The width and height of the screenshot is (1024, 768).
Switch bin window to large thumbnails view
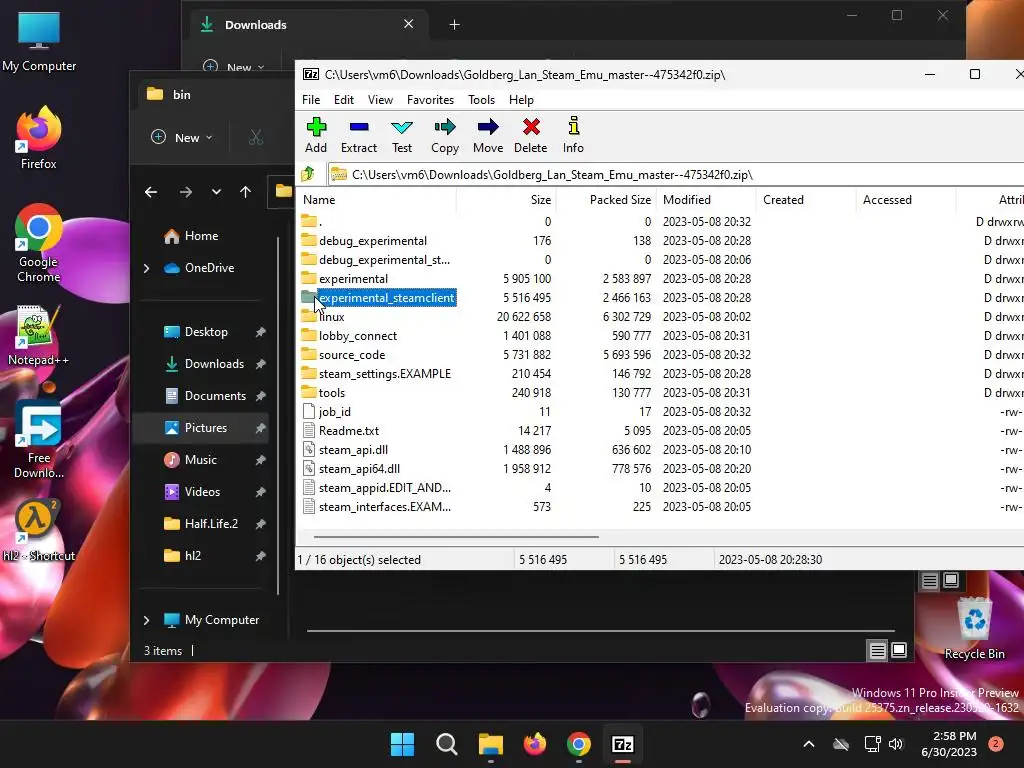tap(899, 650)
